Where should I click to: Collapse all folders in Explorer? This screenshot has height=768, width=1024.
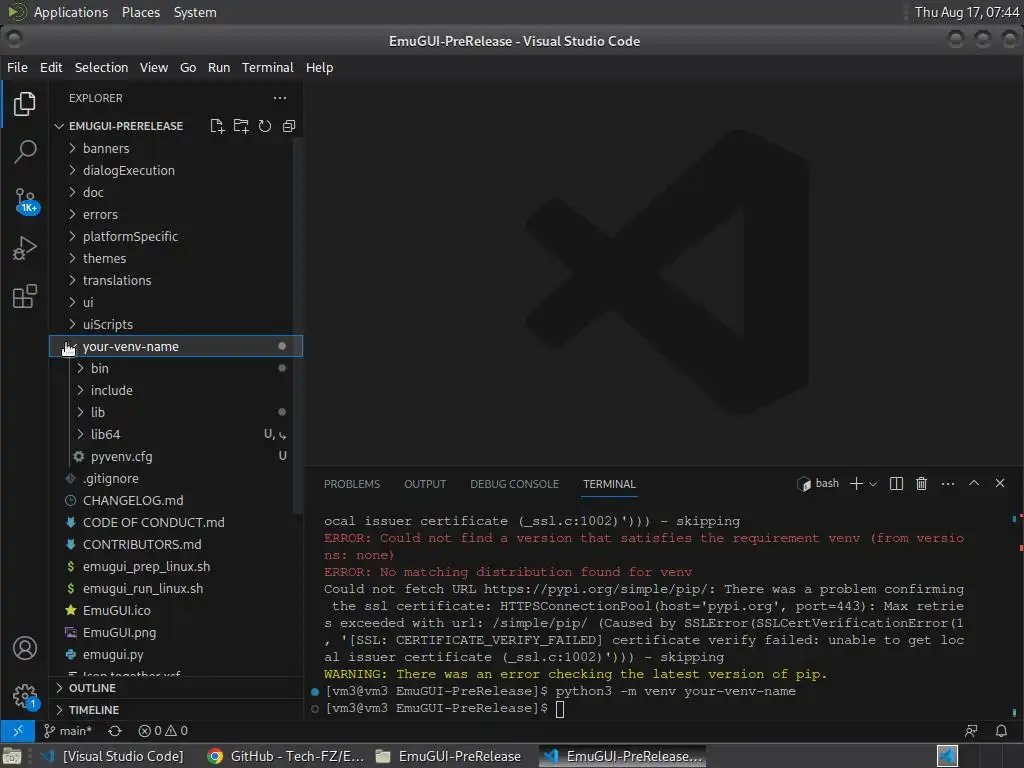[x=289, y=126]
